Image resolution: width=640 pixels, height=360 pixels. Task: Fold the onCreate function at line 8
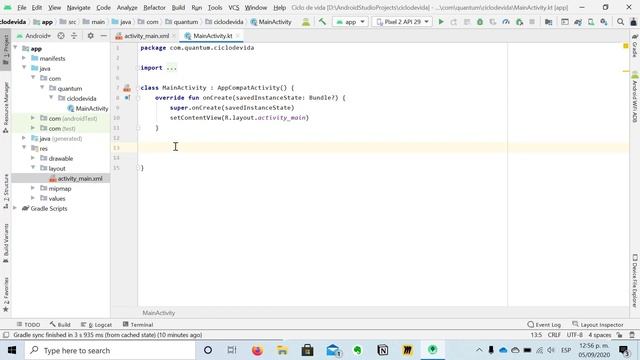coord(138,98)
